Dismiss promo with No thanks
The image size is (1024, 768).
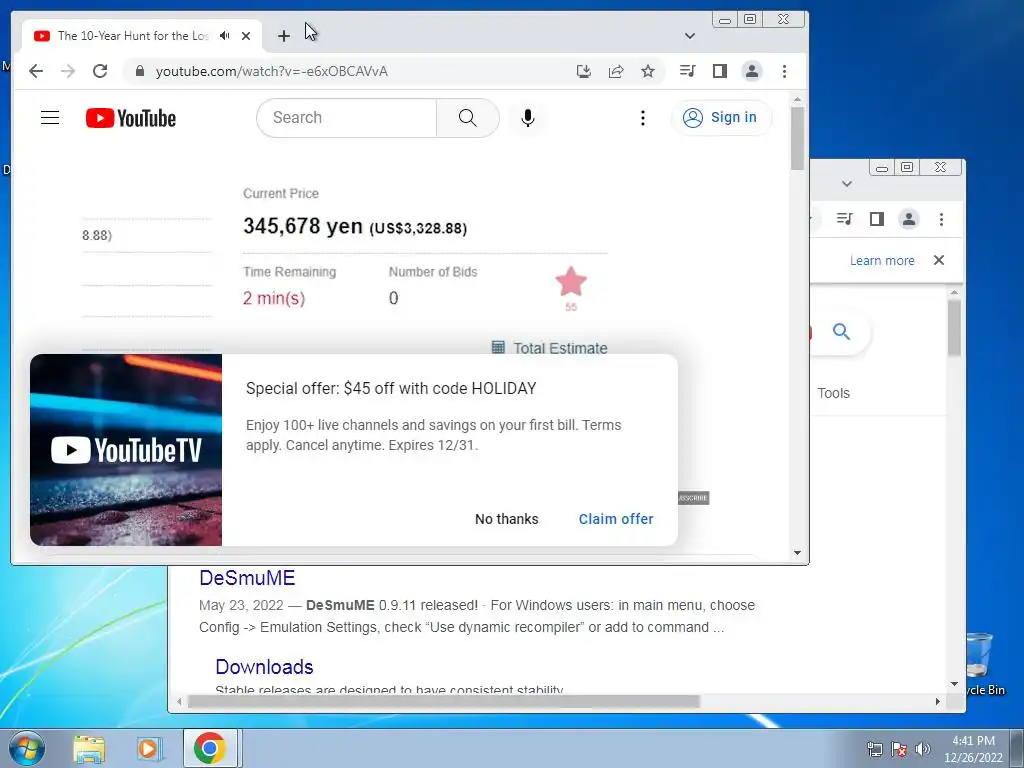pyautogui.click(x=507, y=519)
